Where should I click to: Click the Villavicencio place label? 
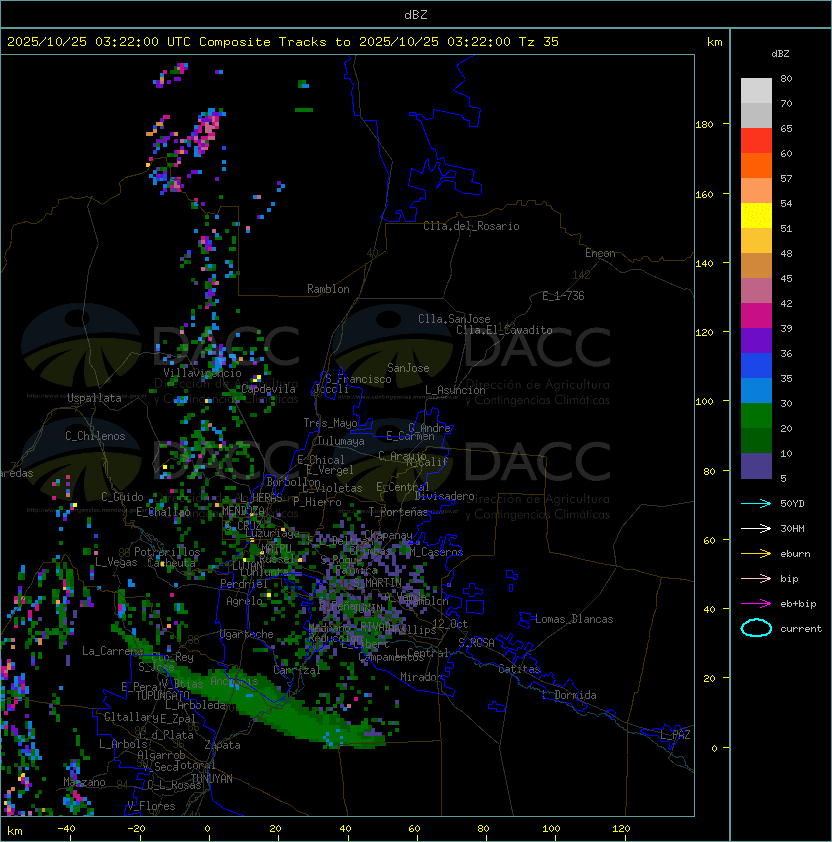pos(202,373)
